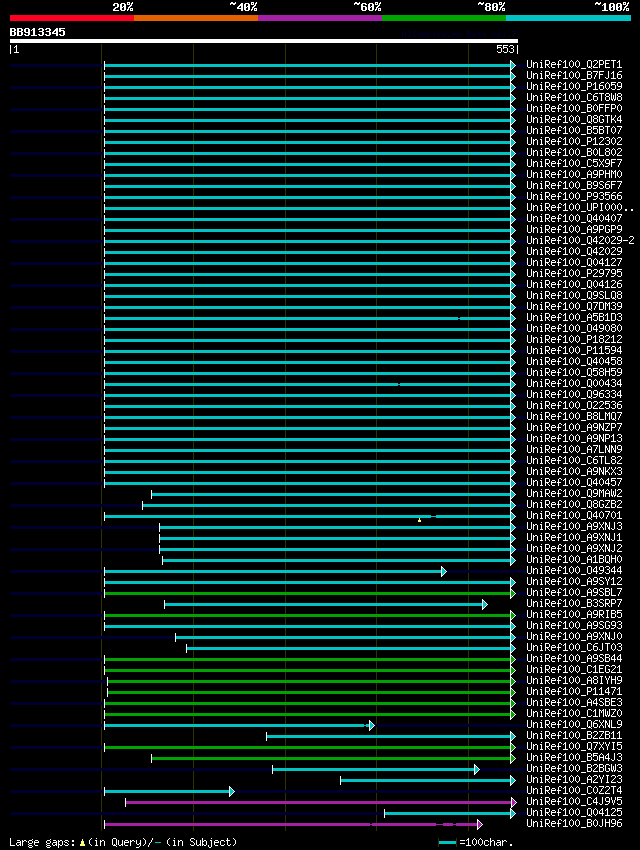Screen dimensions: 640x850
Task: Select the label UniRef100_Q8GZB2
Action: click(574, 504)
